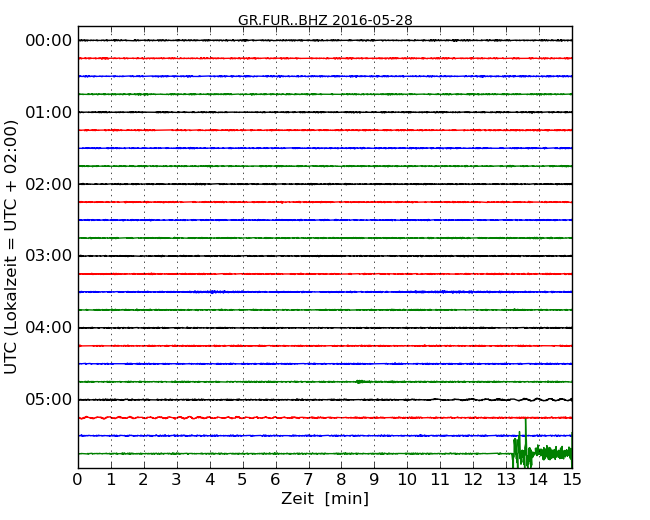Click the Zeit [min] x-axis label
Viewport: 650px width, 520px height.
tap(325, 498)
